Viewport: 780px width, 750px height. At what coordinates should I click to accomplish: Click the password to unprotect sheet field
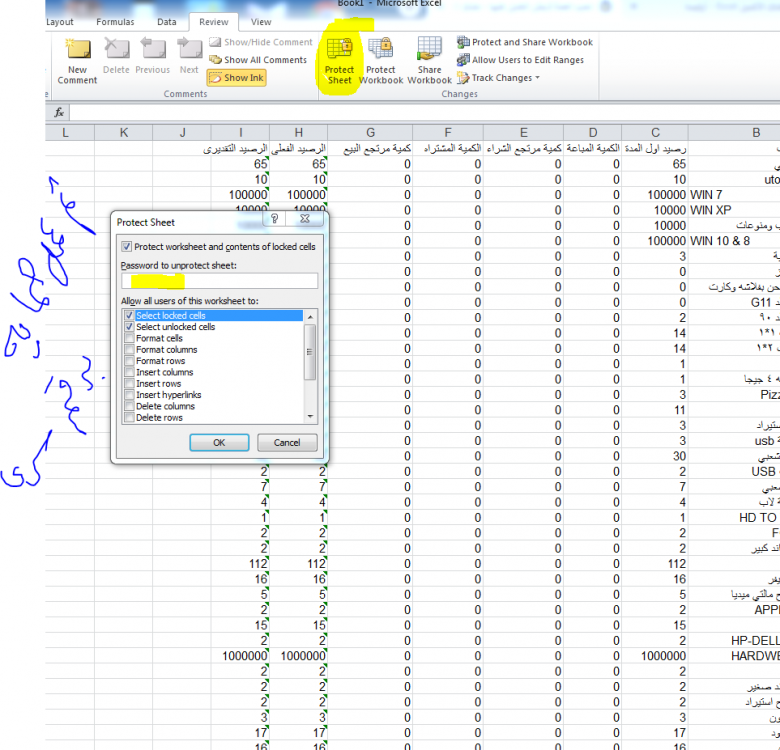coord(219,281)
